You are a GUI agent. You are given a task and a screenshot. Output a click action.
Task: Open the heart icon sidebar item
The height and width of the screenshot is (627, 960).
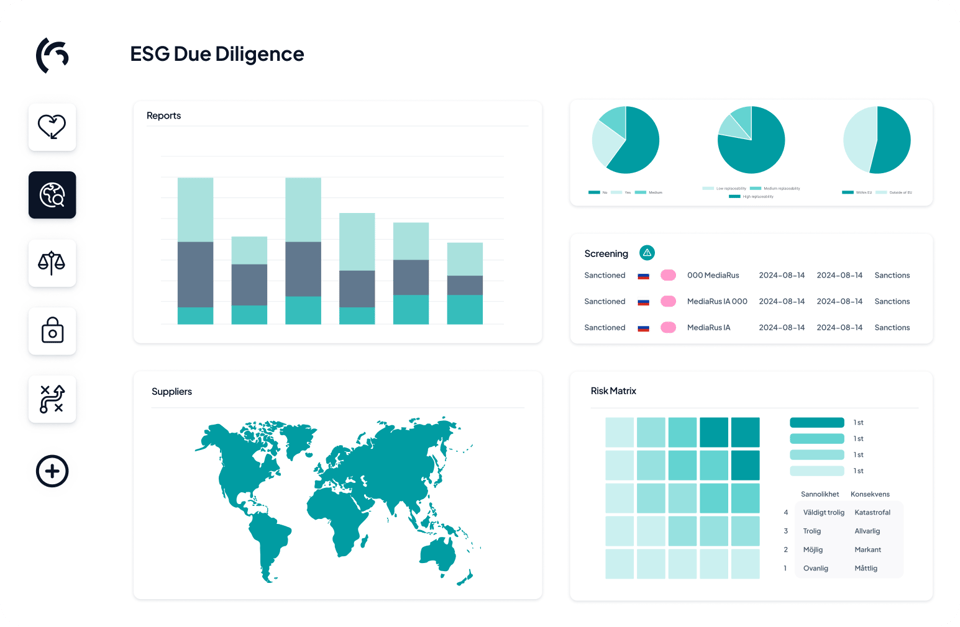[x=52, y=127]
